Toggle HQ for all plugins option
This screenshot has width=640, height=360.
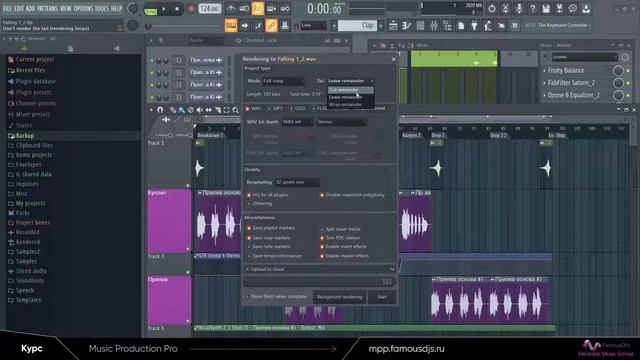pos(267,195)
